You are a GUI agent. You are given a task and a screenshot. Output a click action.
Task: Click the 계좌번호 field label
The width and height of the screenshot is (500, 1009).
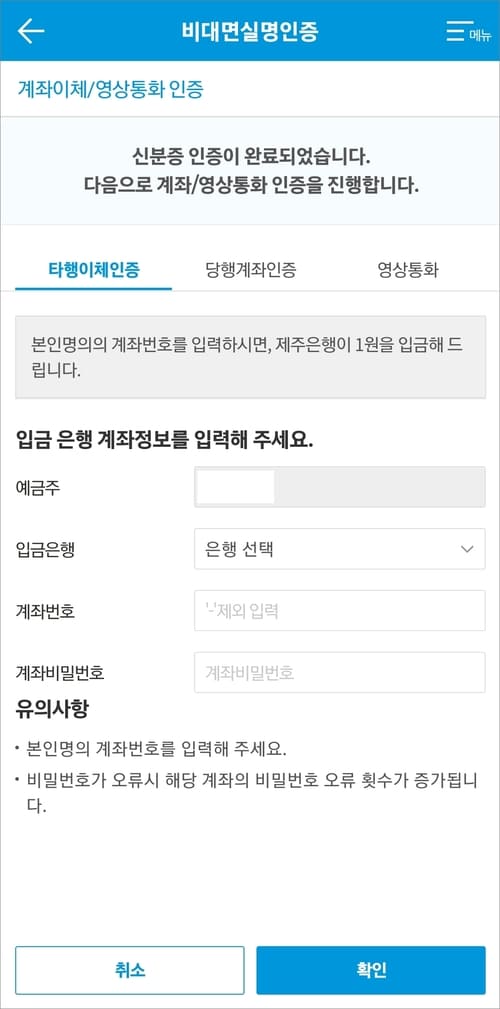tap(44, 611)
